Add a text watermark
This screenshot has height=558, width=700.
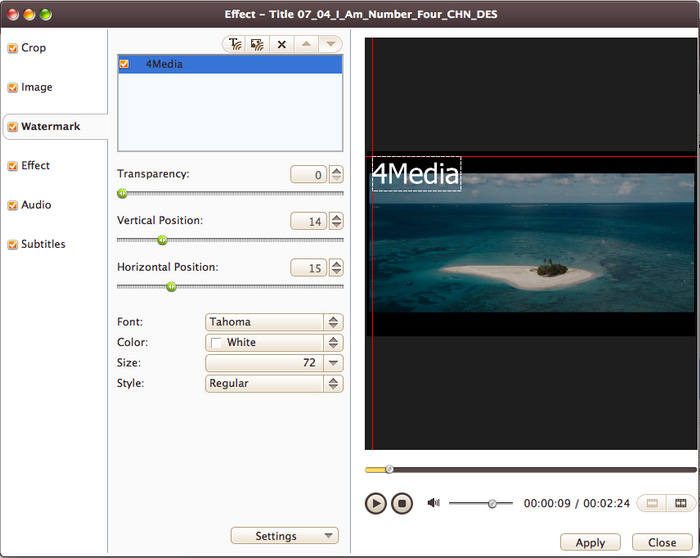234,45
